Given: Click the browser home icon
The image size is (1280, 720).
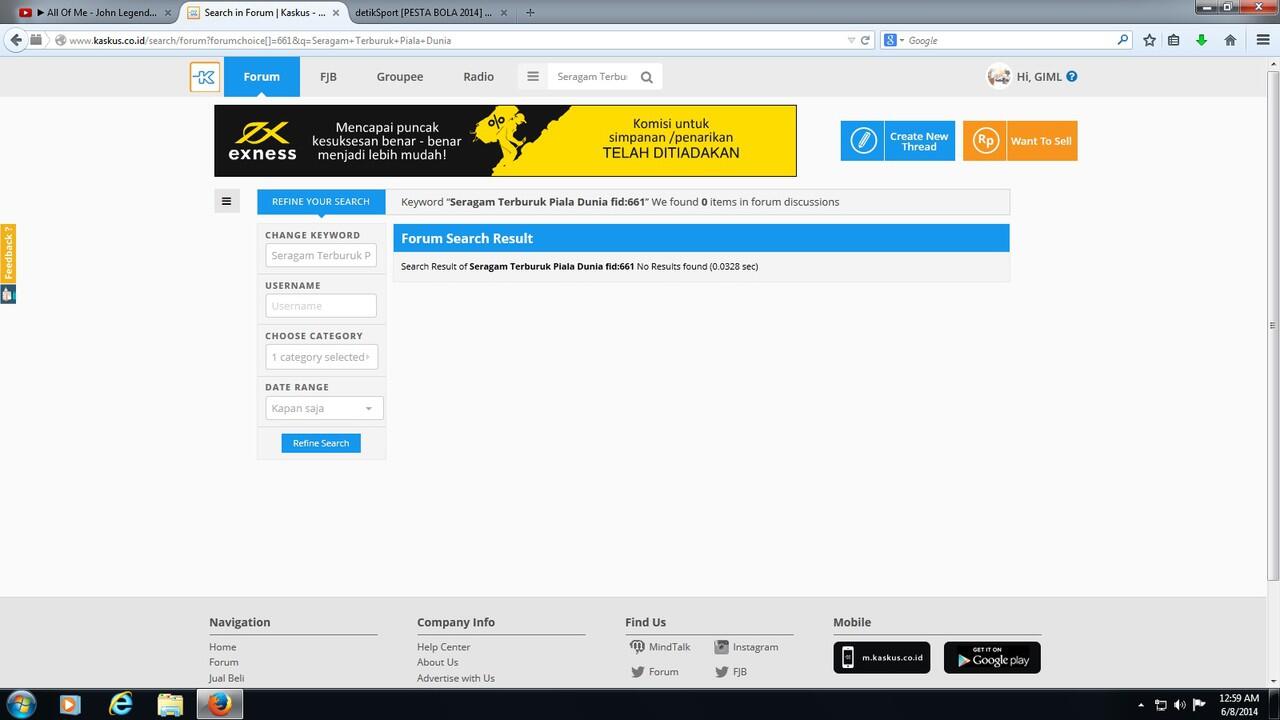Looking at the screenshot, I should (x=1231, y=41).
